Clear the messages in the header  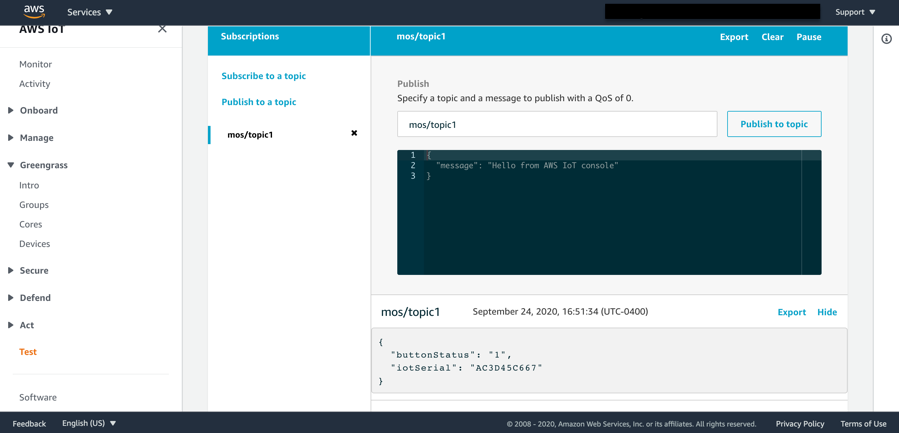(x=772, y=37)
